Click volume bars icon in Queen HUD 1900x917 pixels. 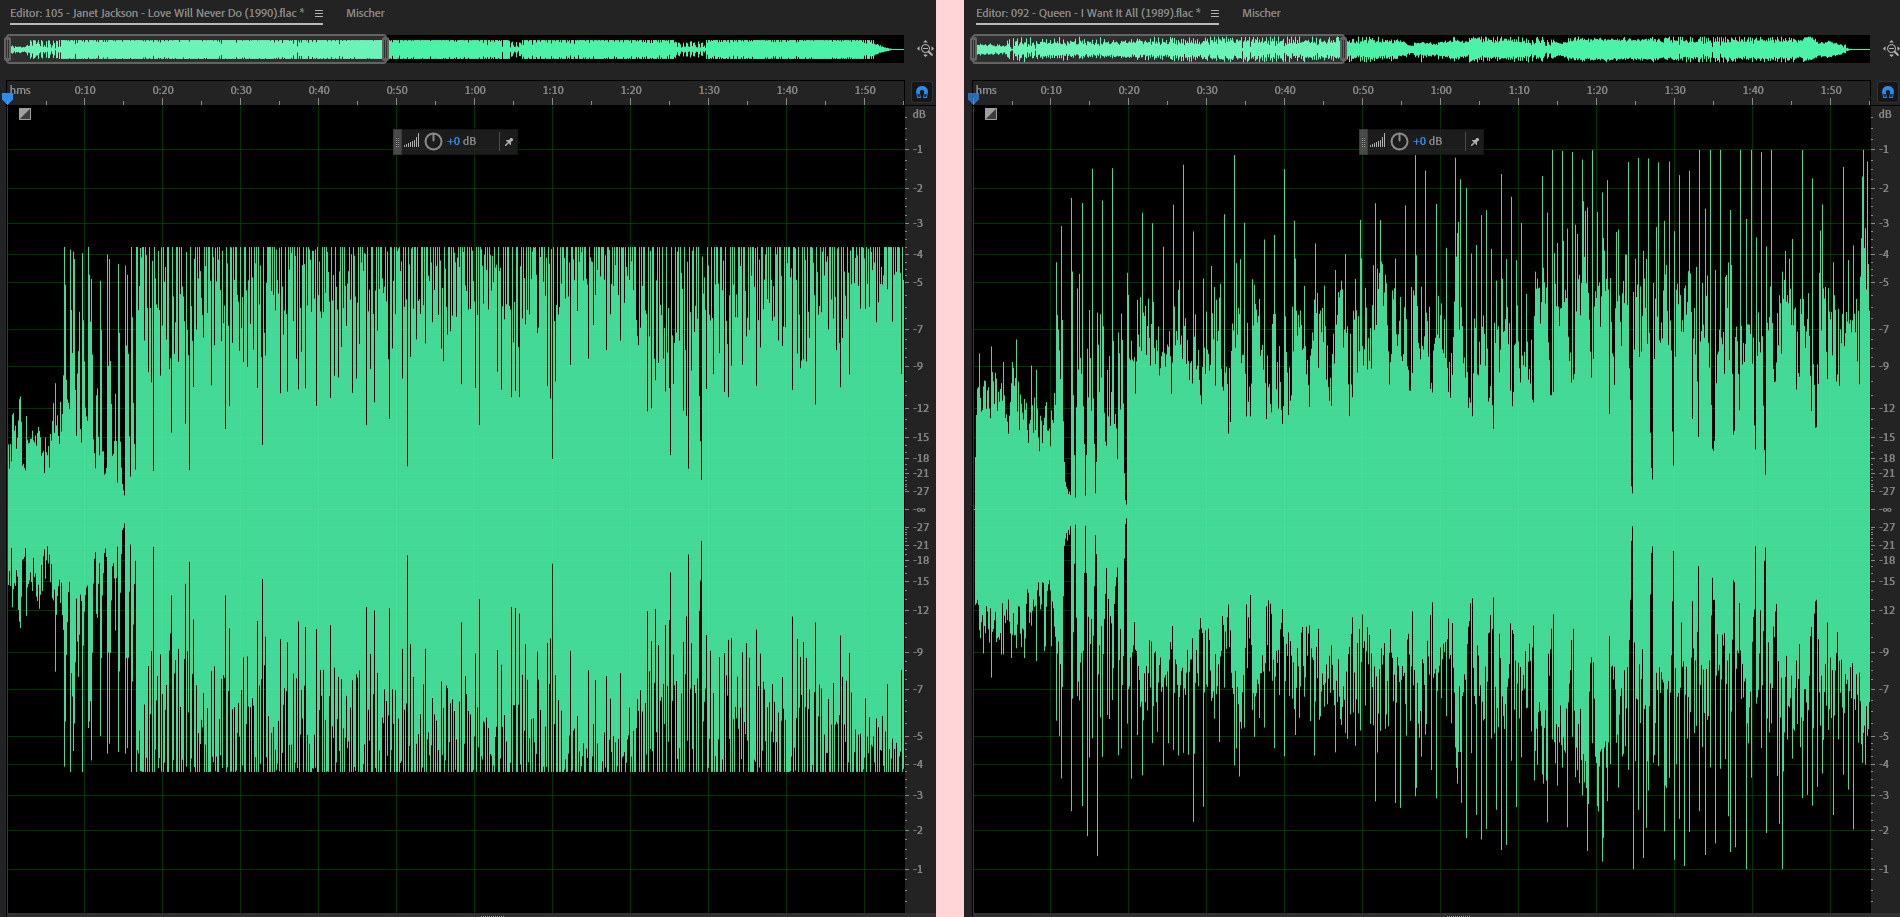(x=1378, y=142)
